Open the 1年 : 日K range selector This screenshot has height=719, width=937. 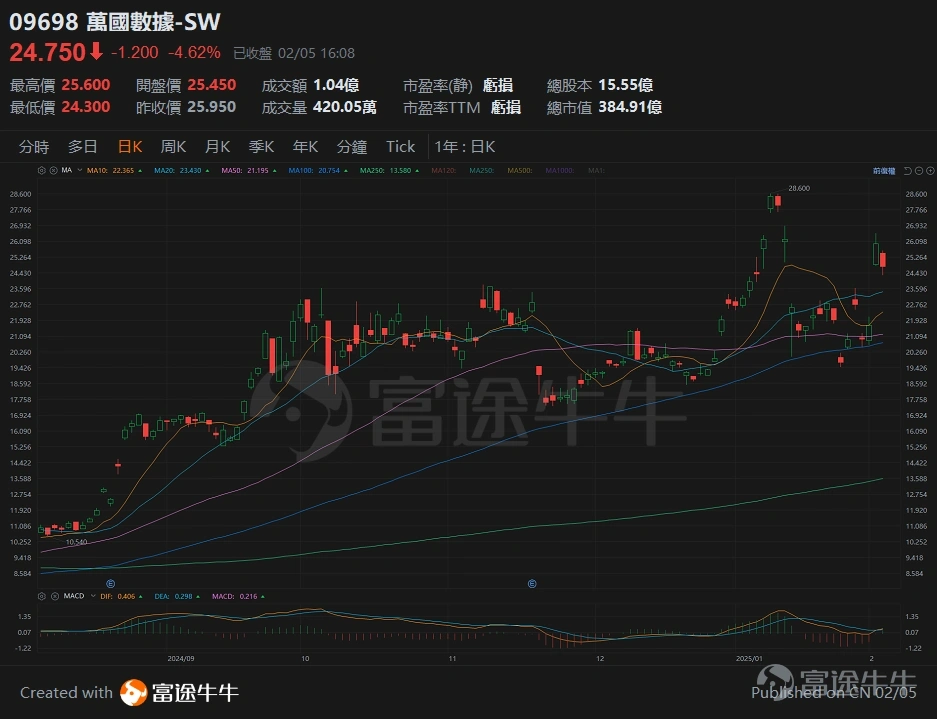[465, 147]
